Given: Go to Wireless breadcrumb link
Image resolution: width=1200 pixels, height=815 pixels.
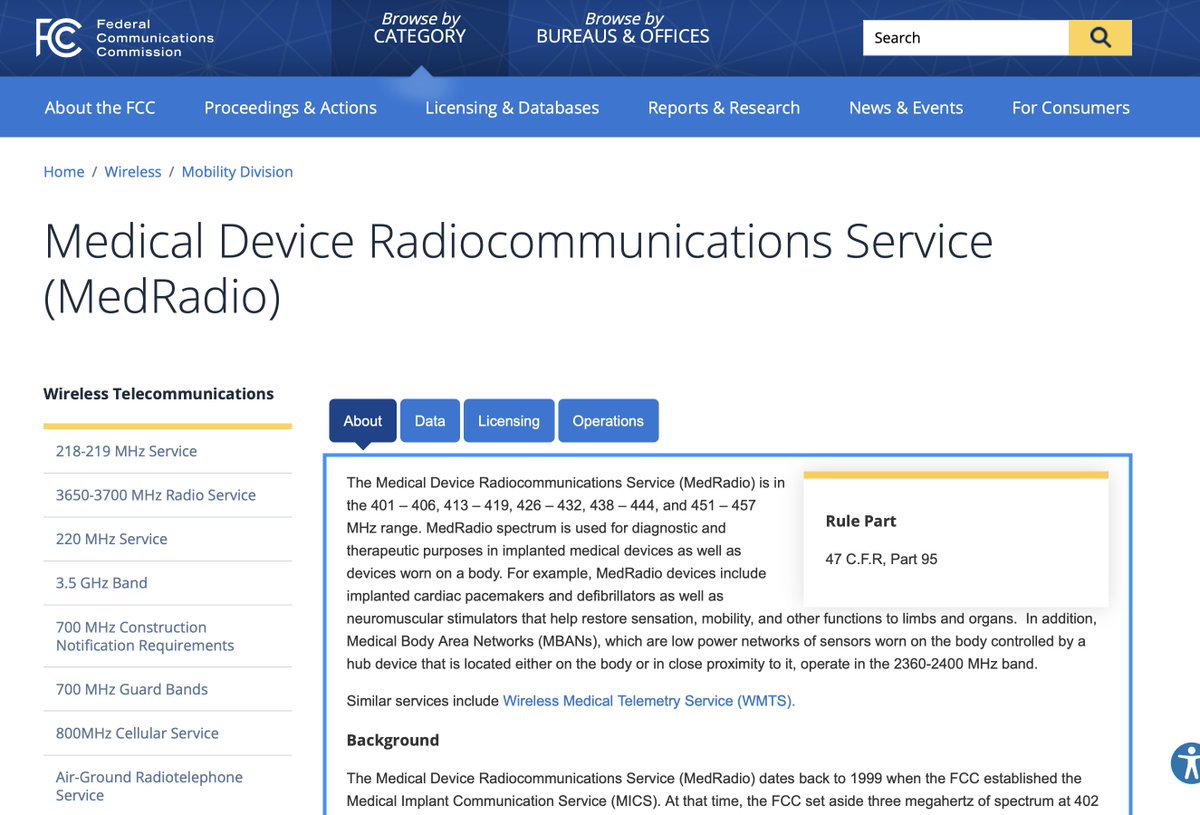Looking at the screenshot, I should 133,172.
